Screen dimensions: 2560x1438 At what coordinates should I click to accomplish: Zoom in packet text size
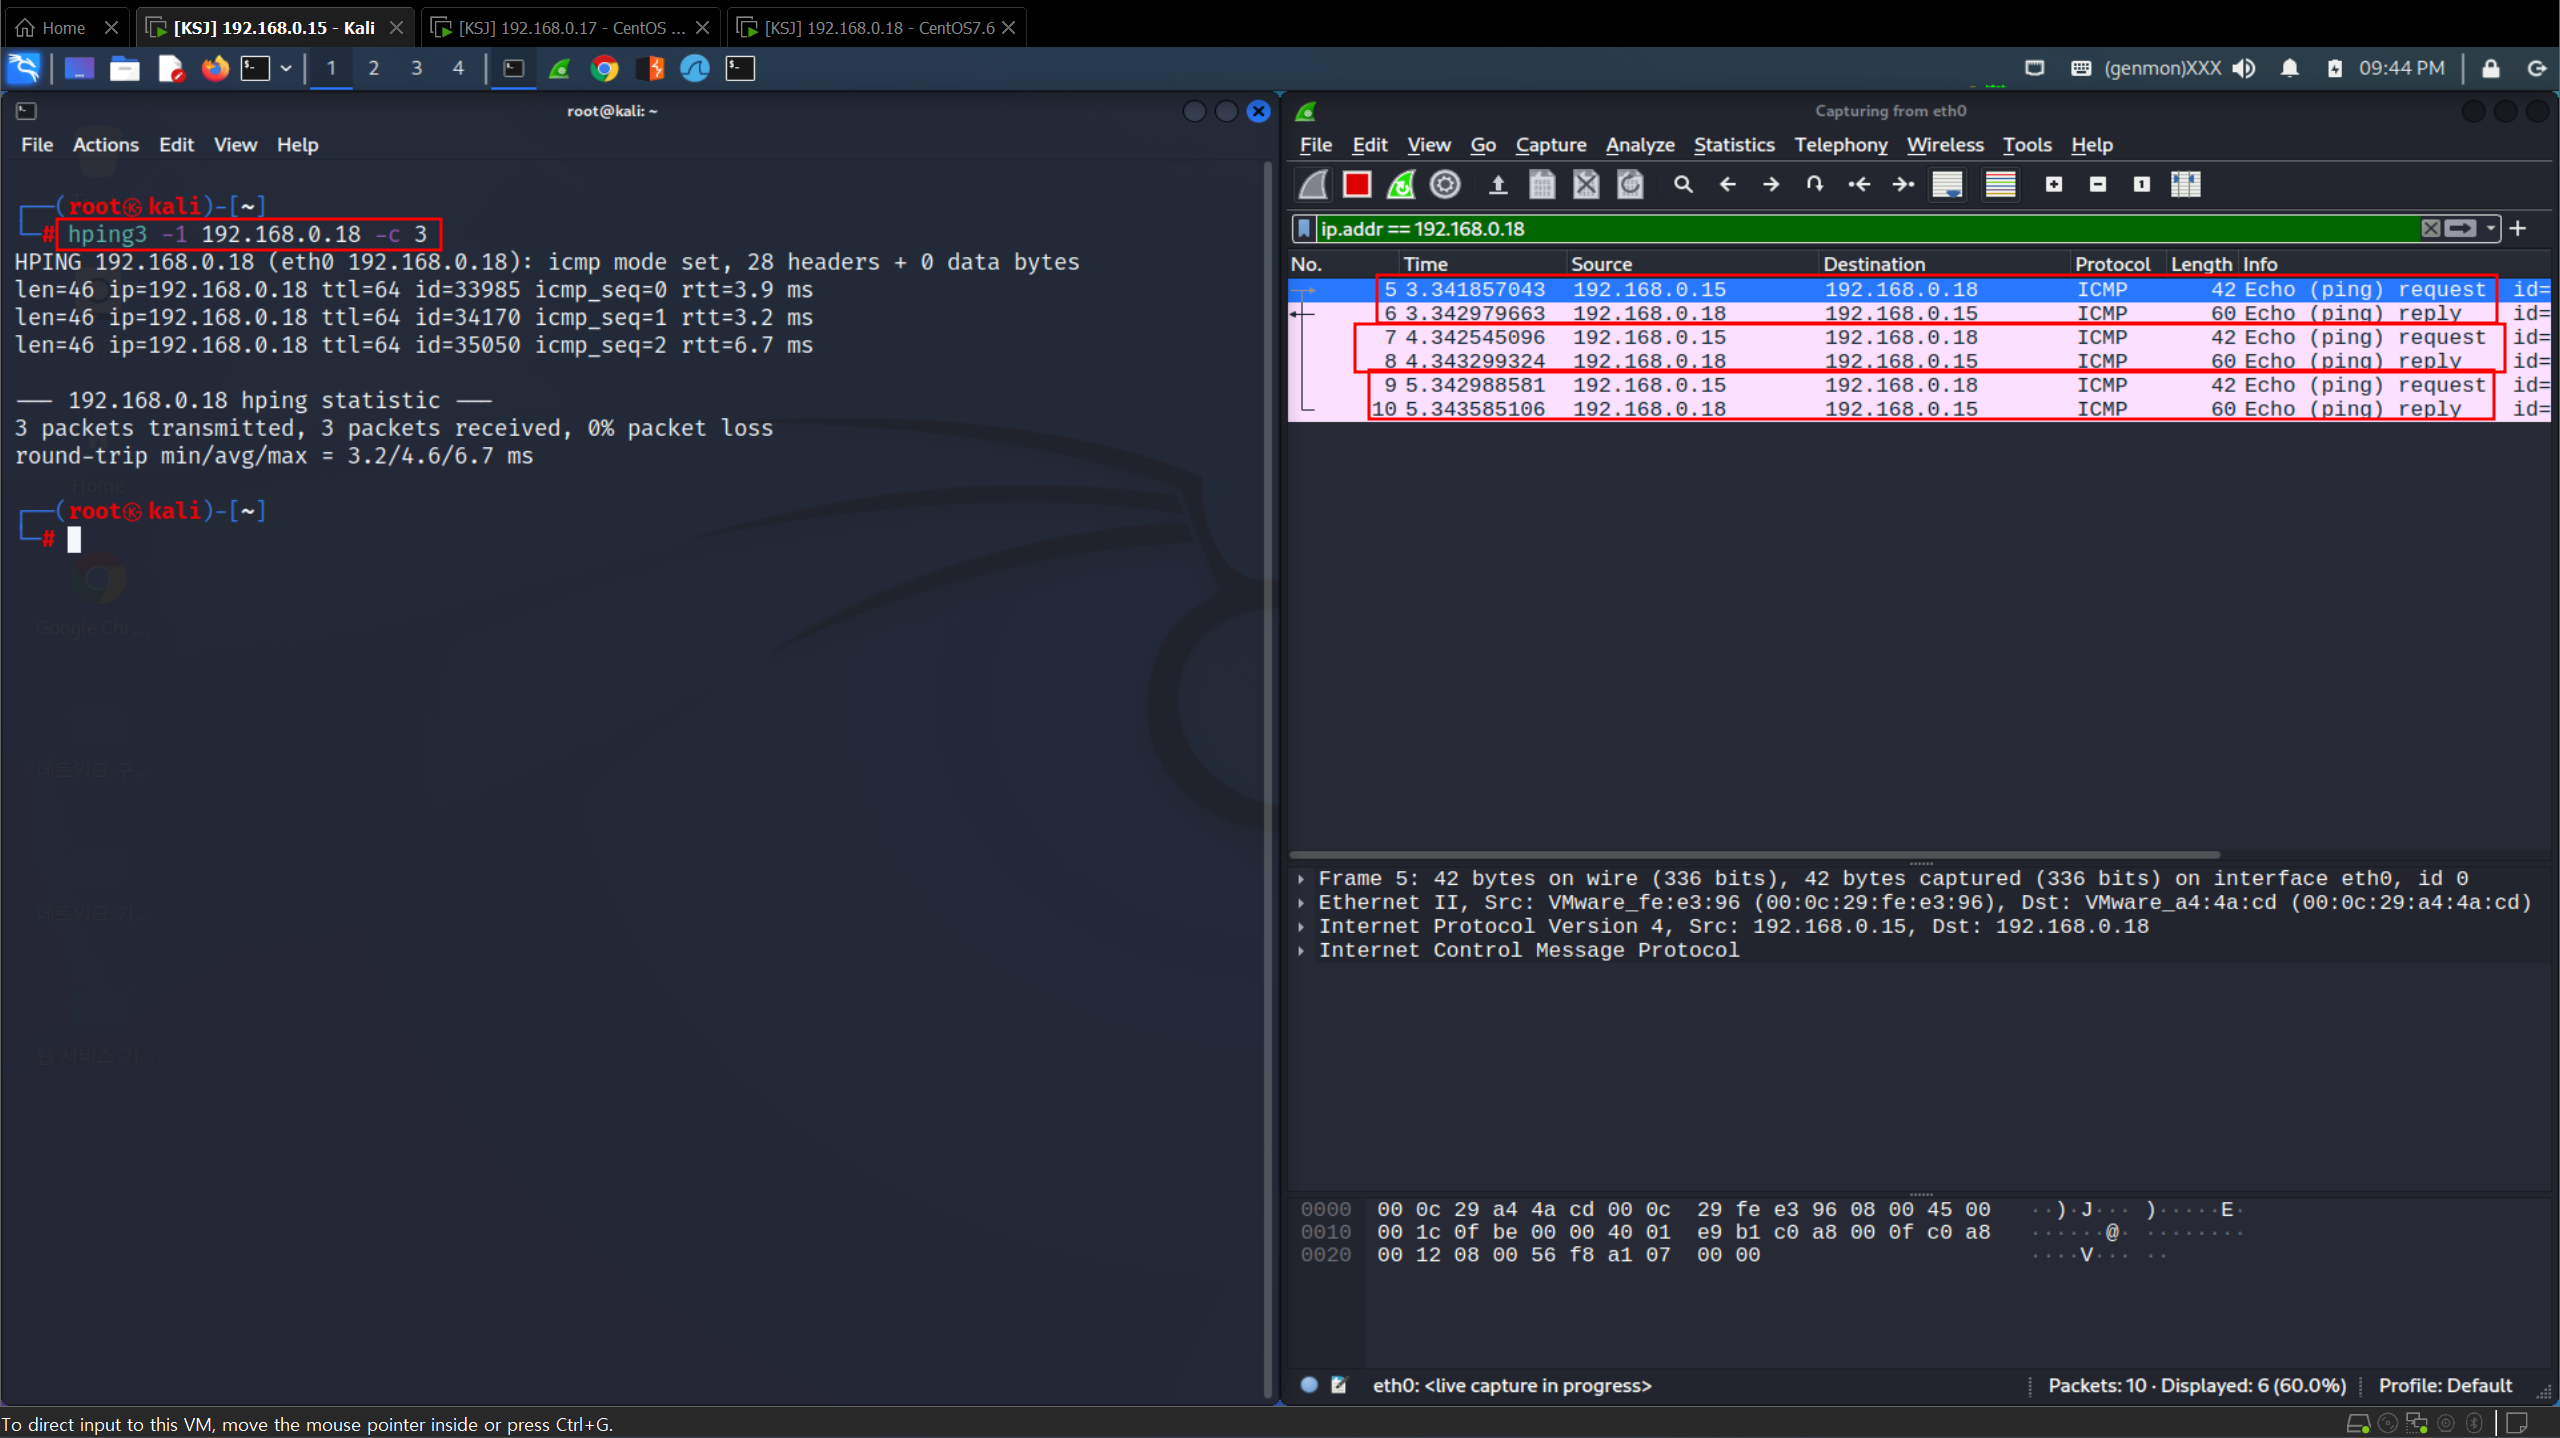2054,185
